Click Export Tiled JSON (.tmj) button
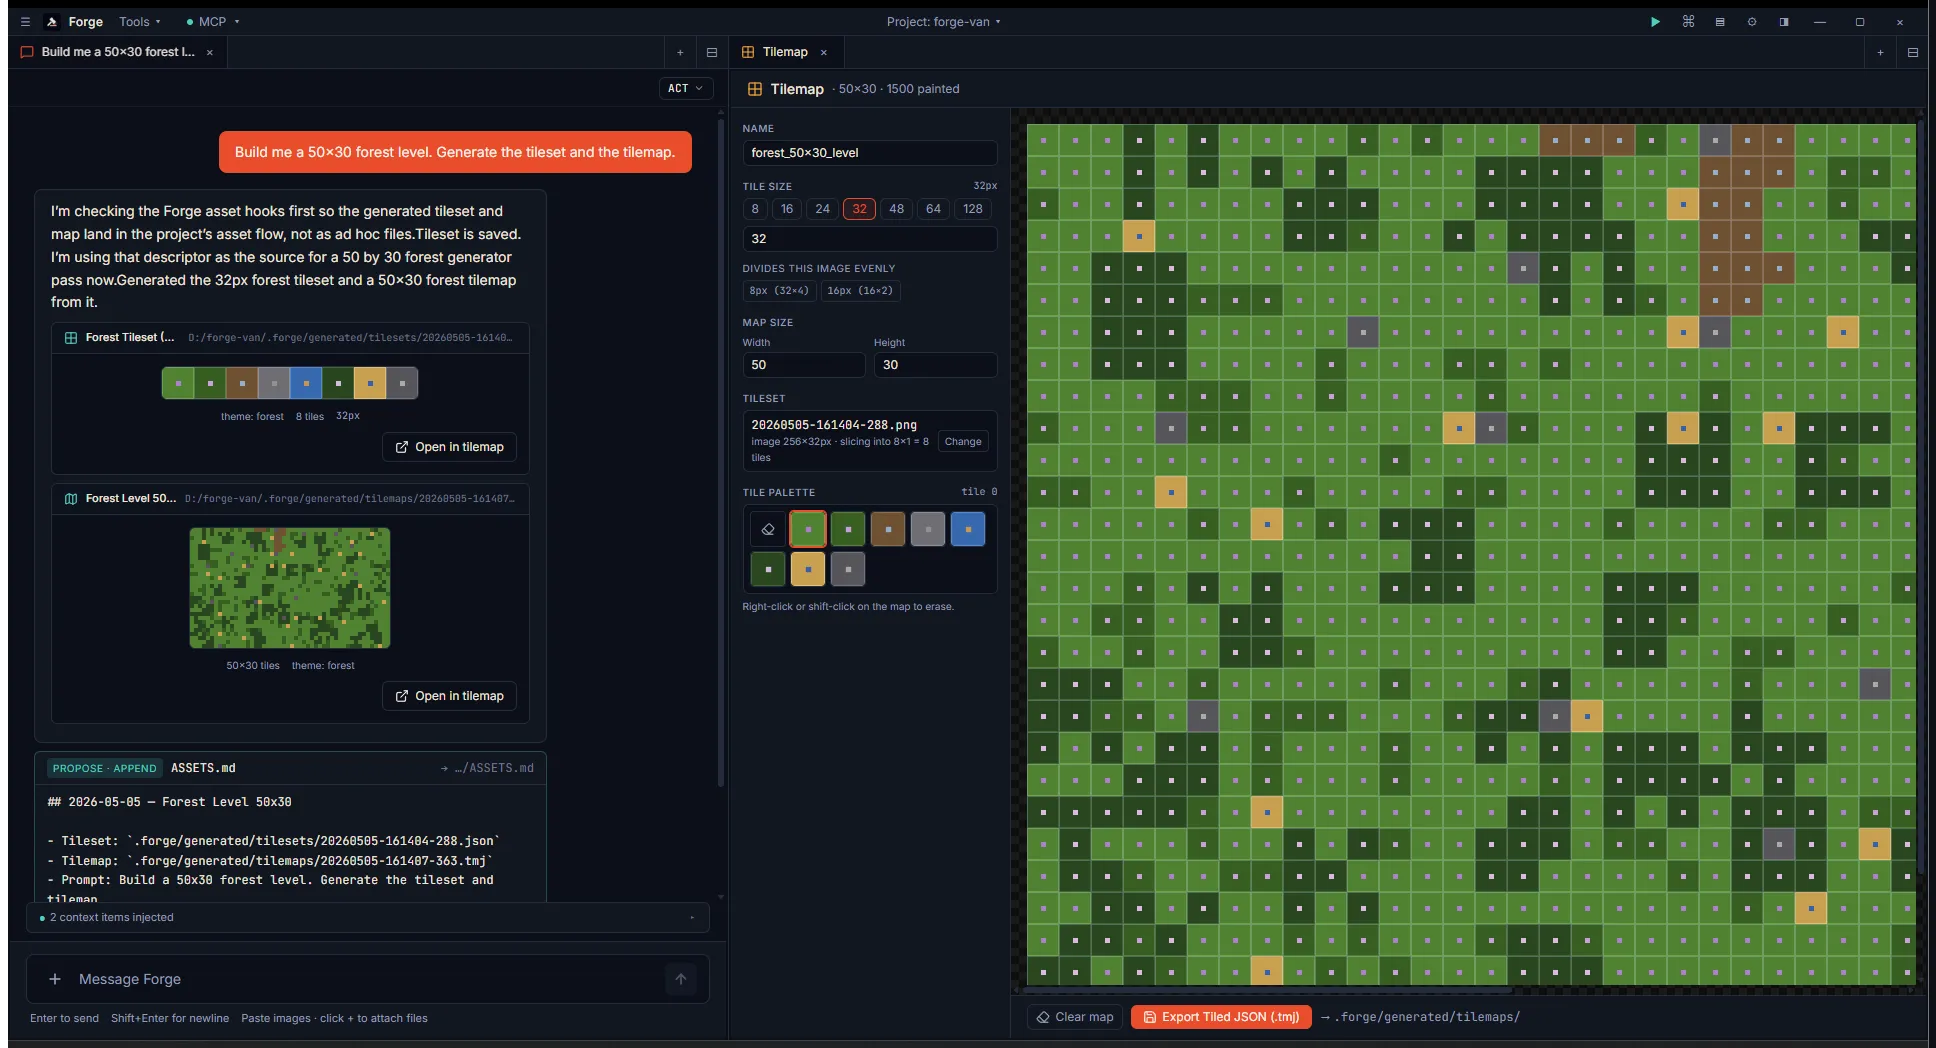This screenshot has width=1936, height=1048. point(1221,1017)
